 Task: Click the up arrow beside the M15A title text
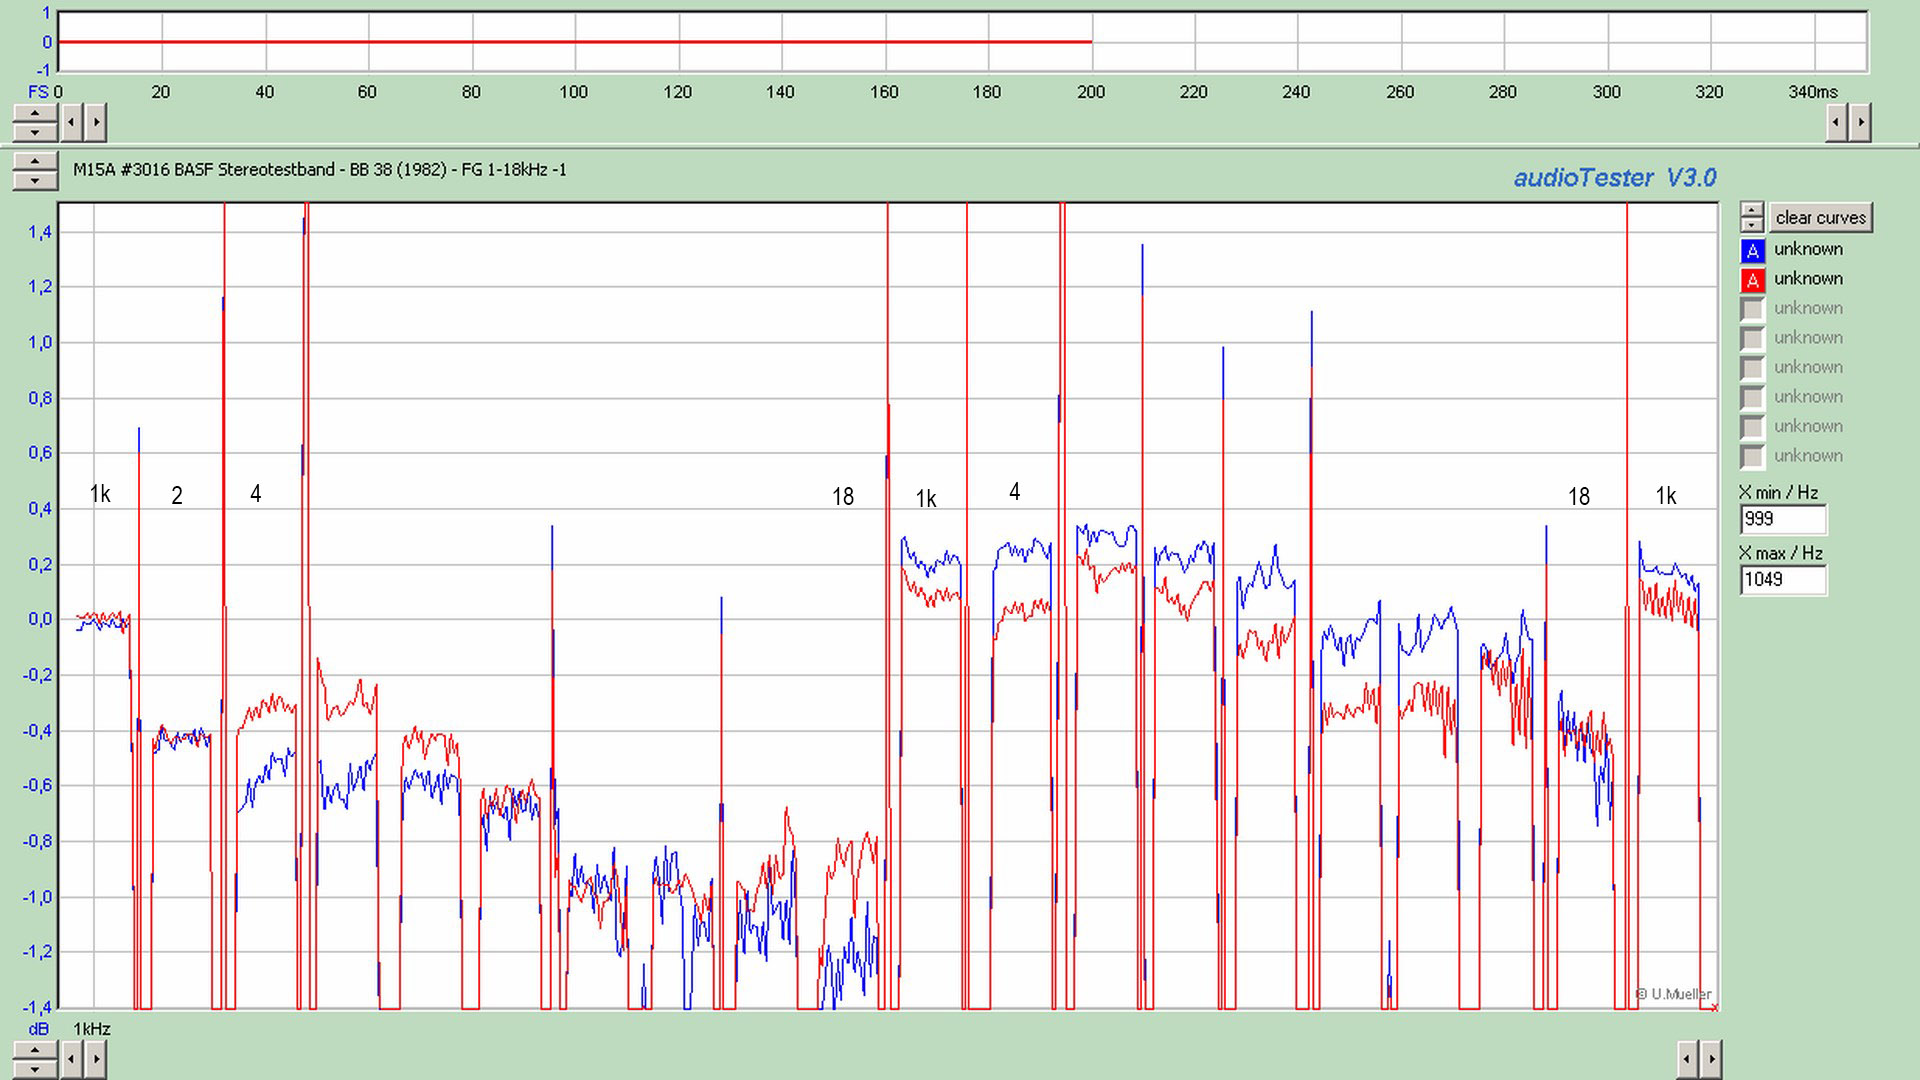pyautogui.click(x=35, y=162)
